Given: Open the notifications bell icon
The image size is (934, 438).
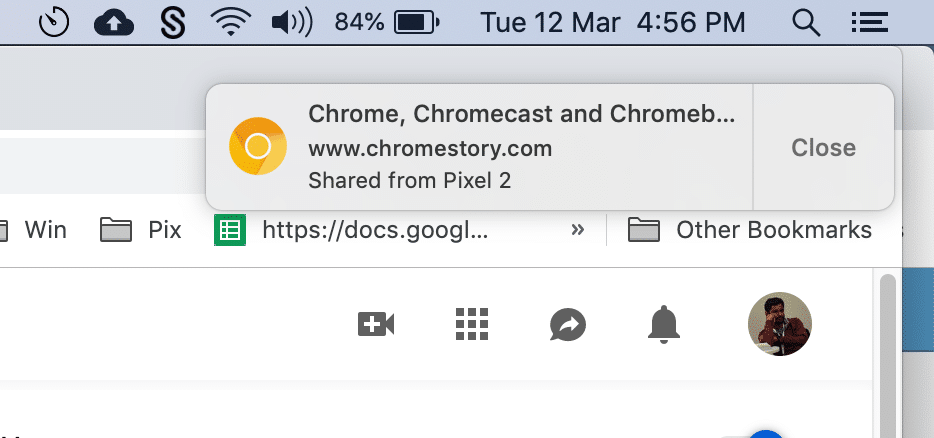Looking at the screenshot, I should click(664, 324).
